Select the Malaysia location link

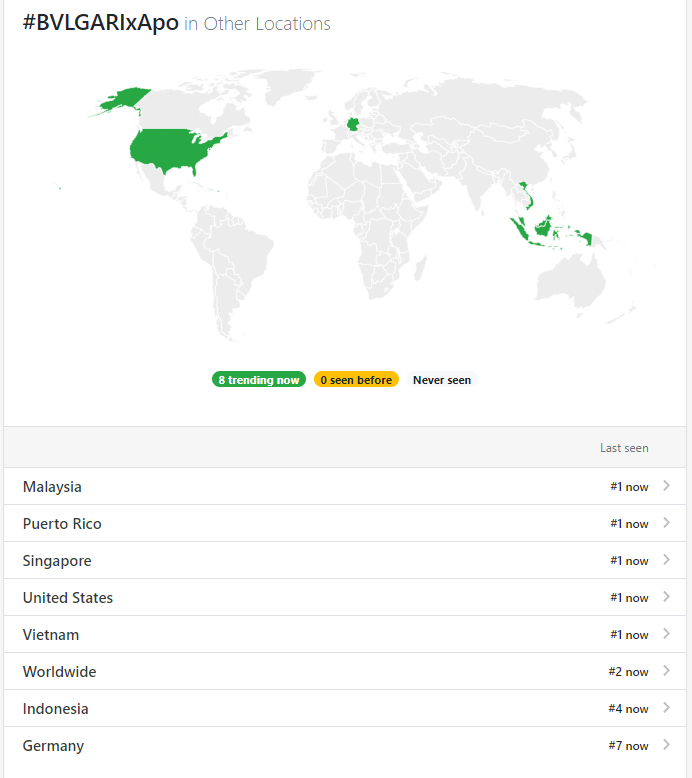click(52, 487)
